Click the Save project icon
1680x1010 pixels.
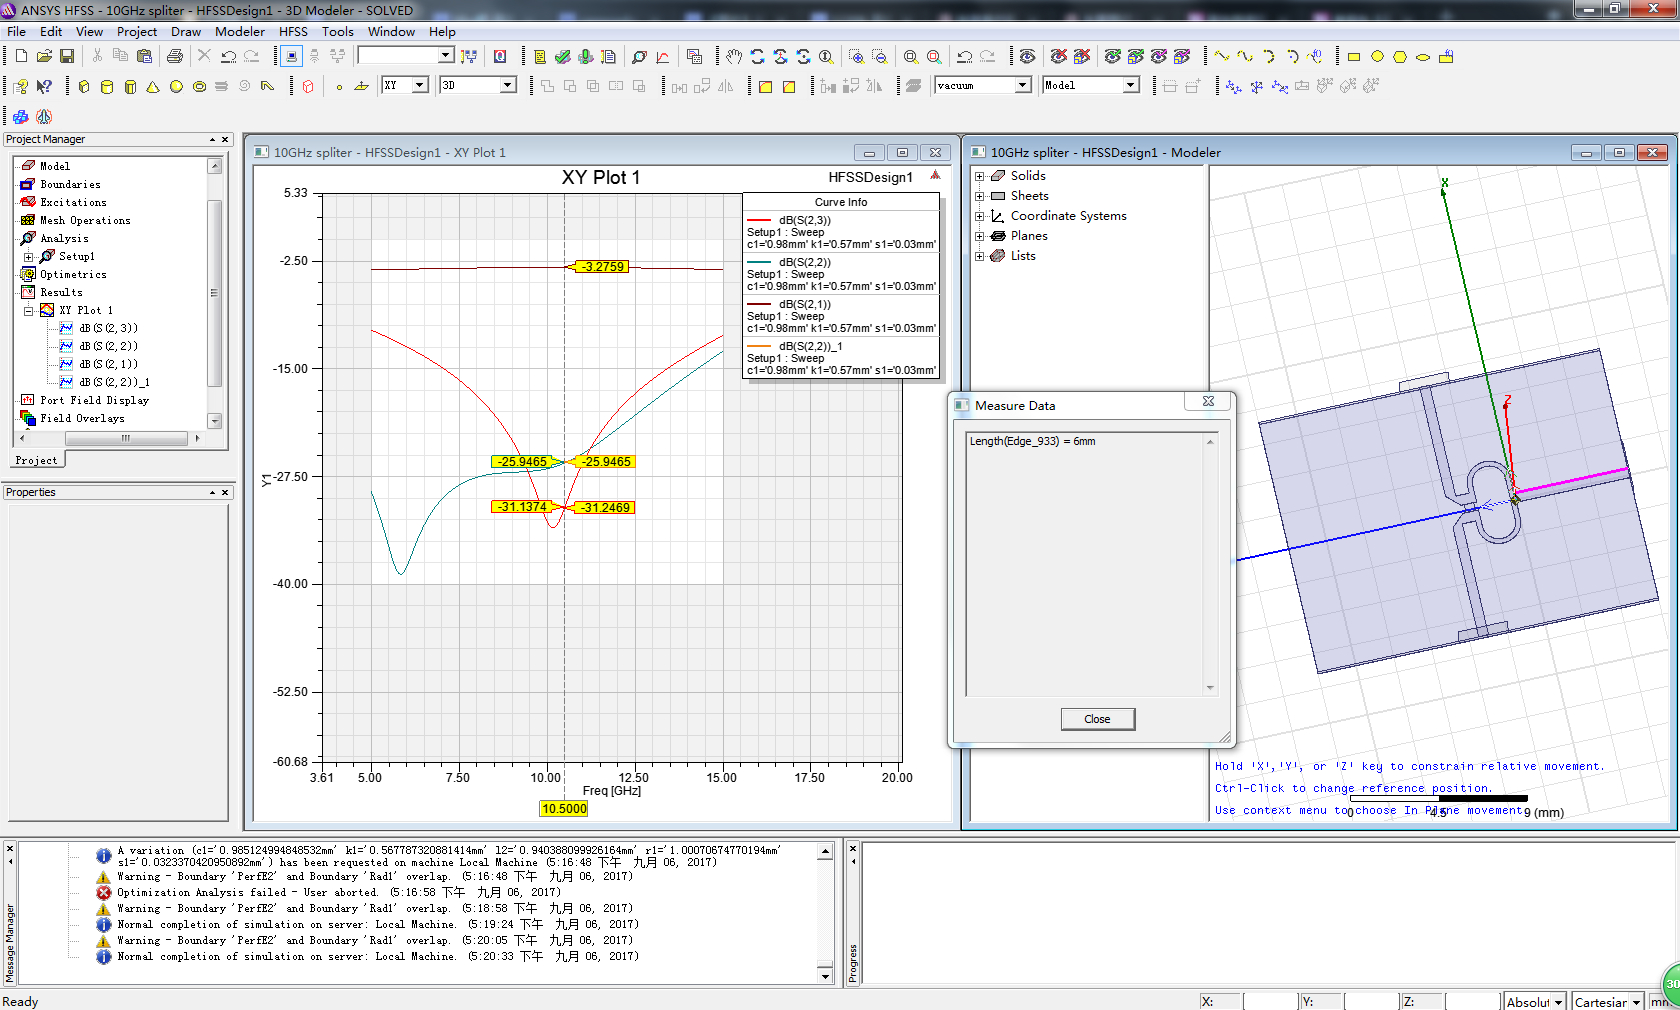coord(67,57)
